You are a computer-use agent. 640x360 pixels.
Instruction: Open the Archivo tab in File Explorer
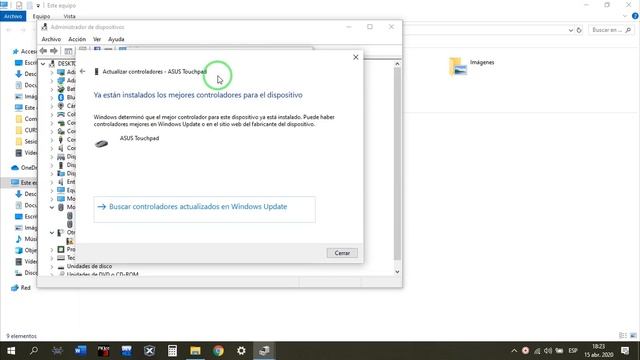click(x=13, y=16)
